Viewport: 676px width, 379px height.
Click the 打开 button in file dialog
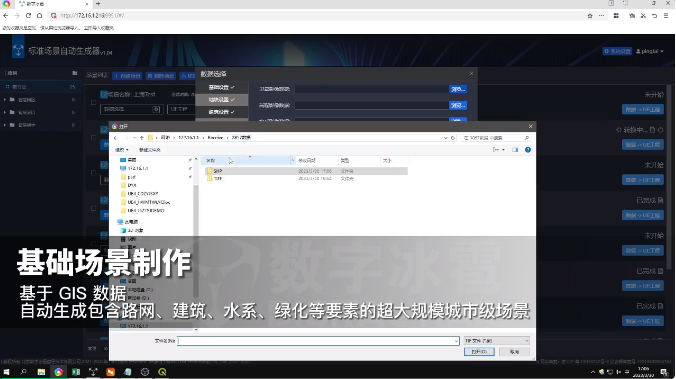pyautogui.click(x=479, y=352)
